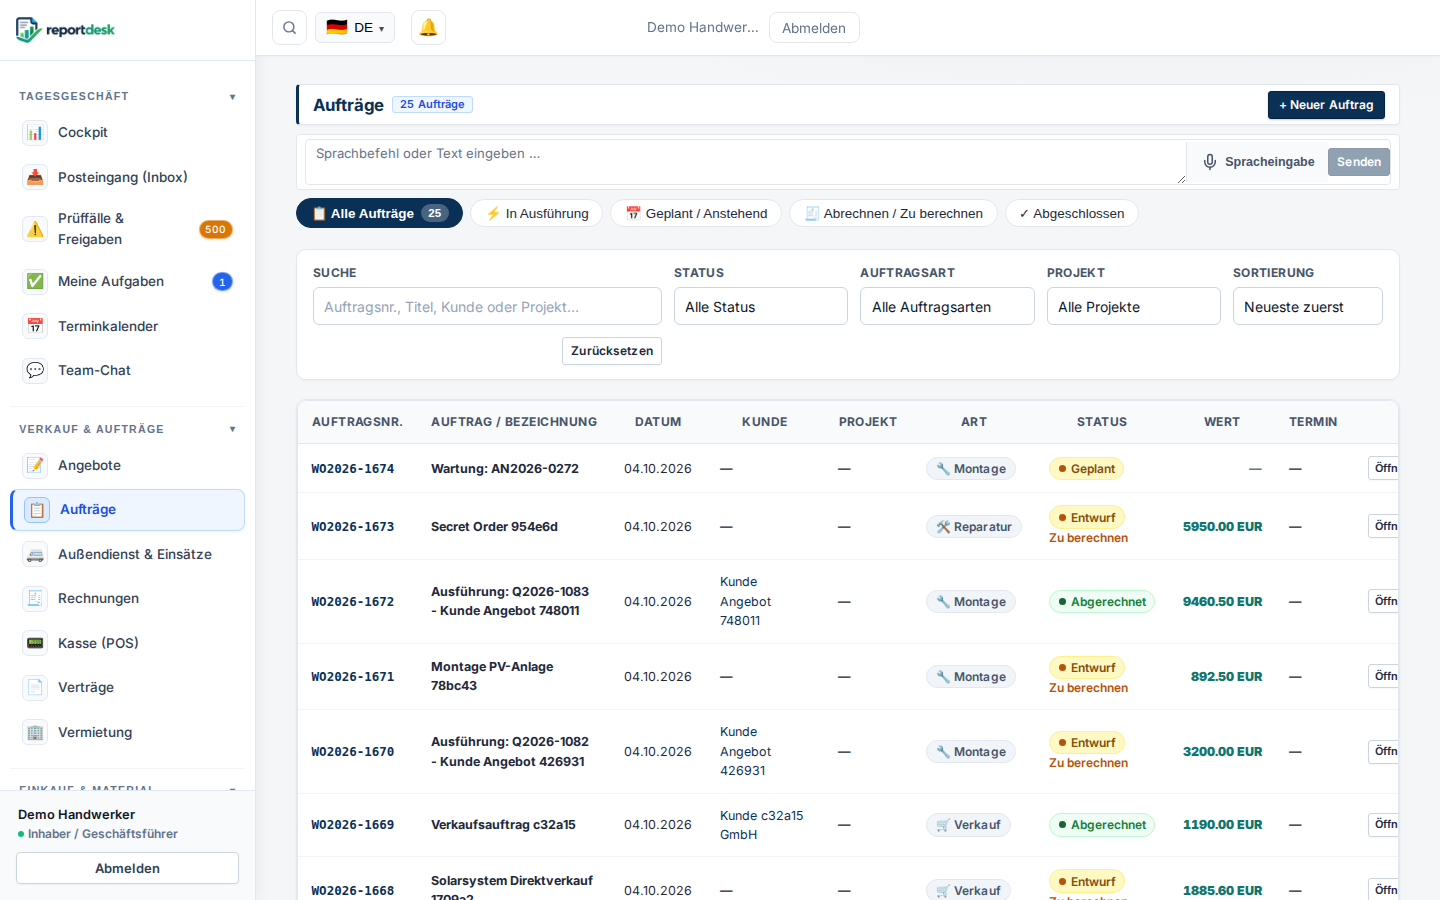The image size is (1440, 900).
Task: Open Posteingang (Inbox) icon
Action: 35,177
